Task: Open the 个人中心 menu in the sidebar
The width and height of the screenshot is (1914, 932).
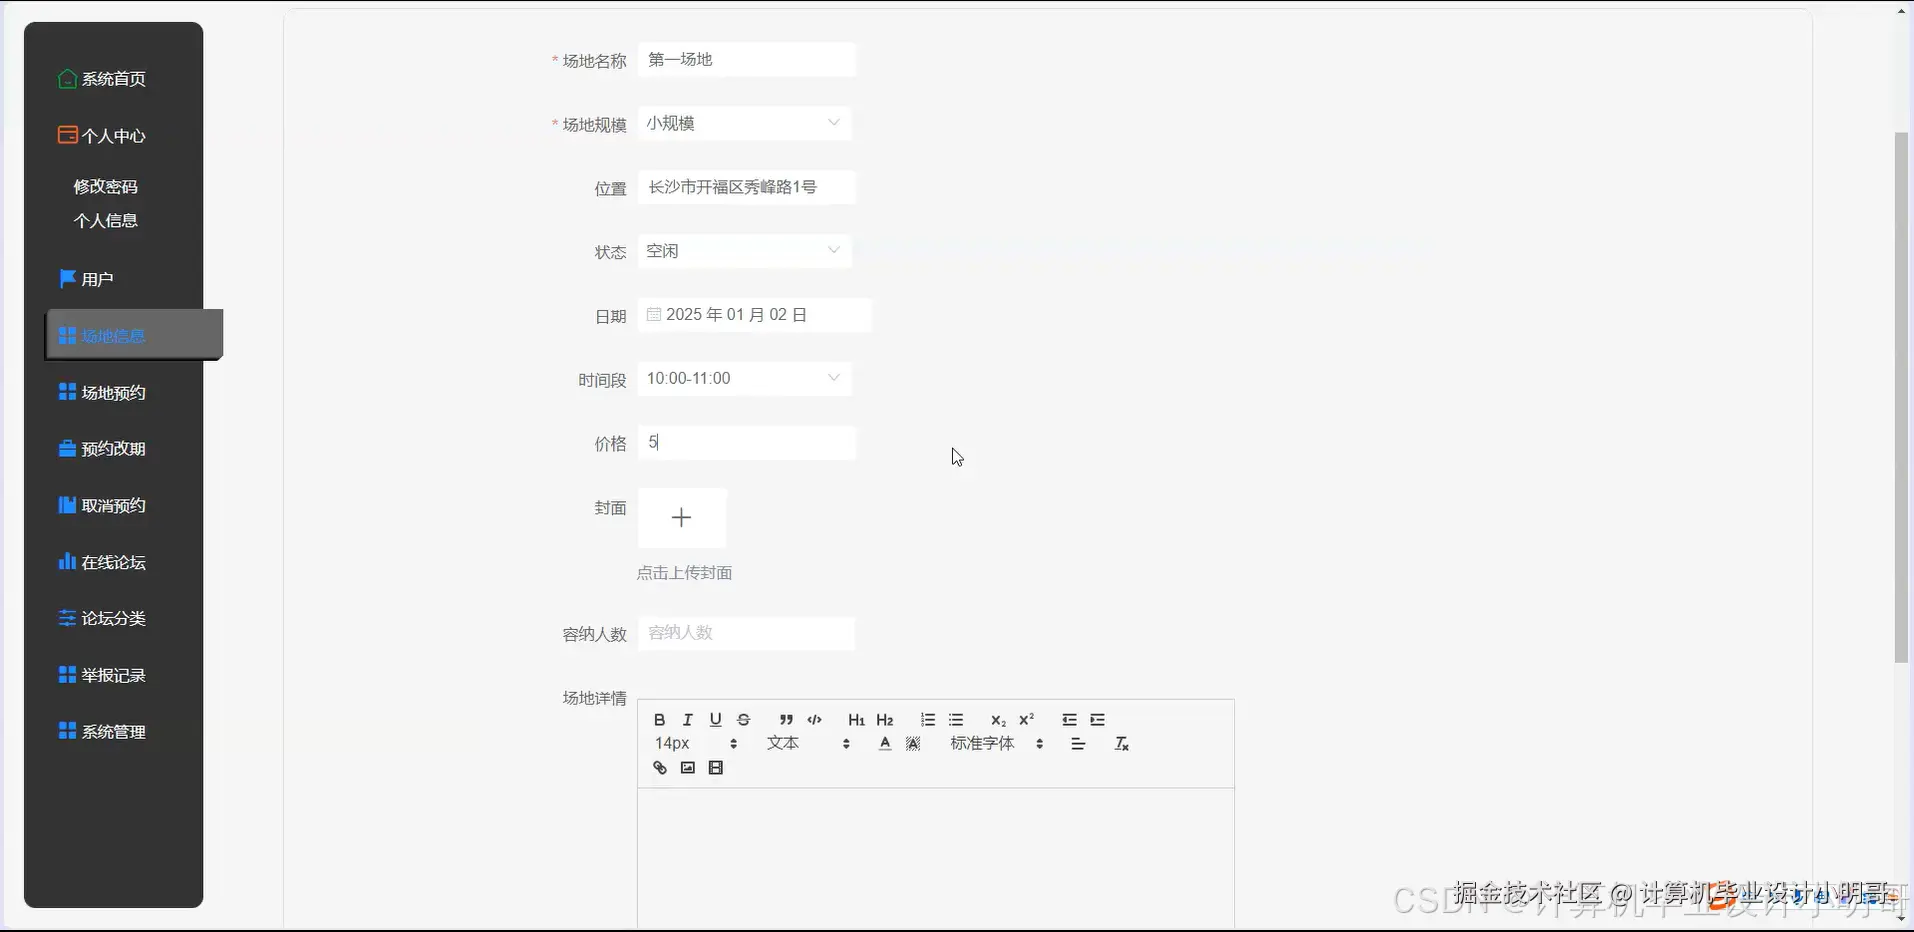Action: tap(112, 135)
